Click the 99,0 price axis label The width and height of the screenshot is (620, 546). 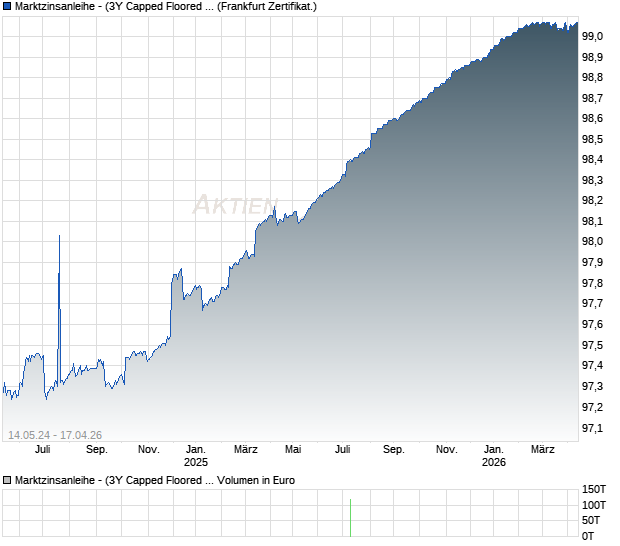(x=593, y=36)
